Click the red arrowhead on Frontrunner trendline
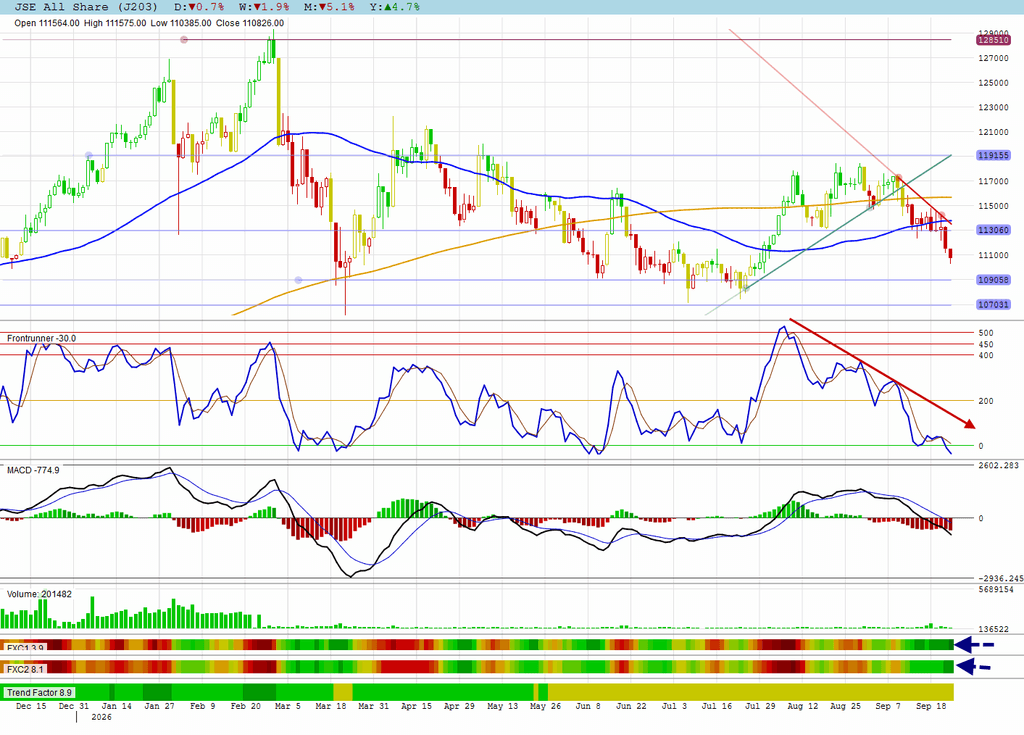 point(968,424)
